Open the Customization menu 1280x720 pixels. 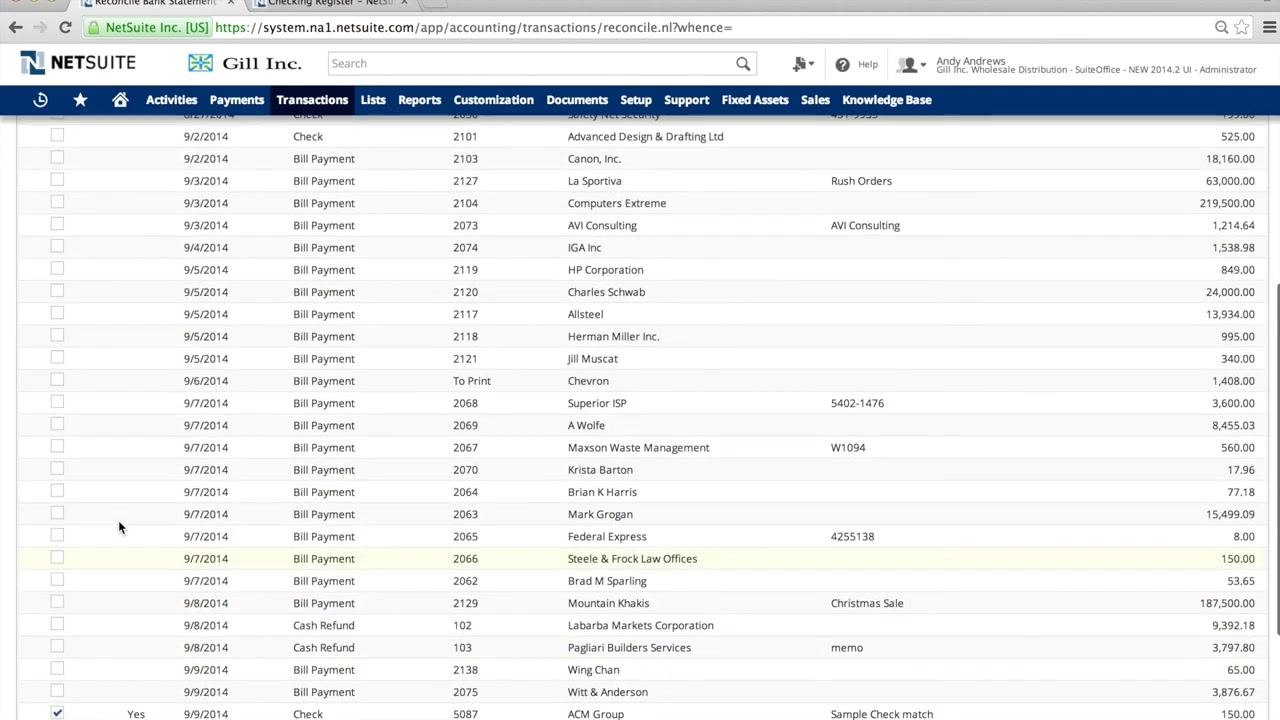tap(493, 100)
